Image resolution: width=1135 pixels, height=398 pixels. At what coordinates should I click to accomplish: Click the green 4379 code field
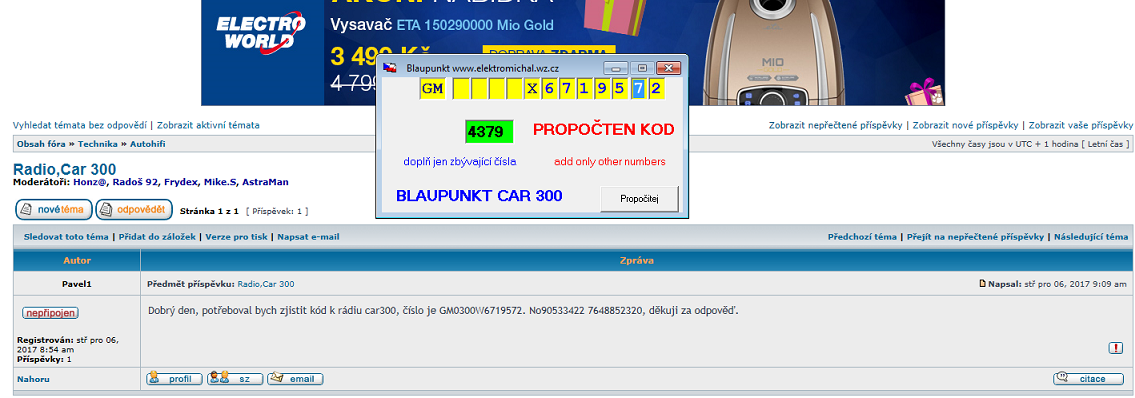tap(489, 132)
